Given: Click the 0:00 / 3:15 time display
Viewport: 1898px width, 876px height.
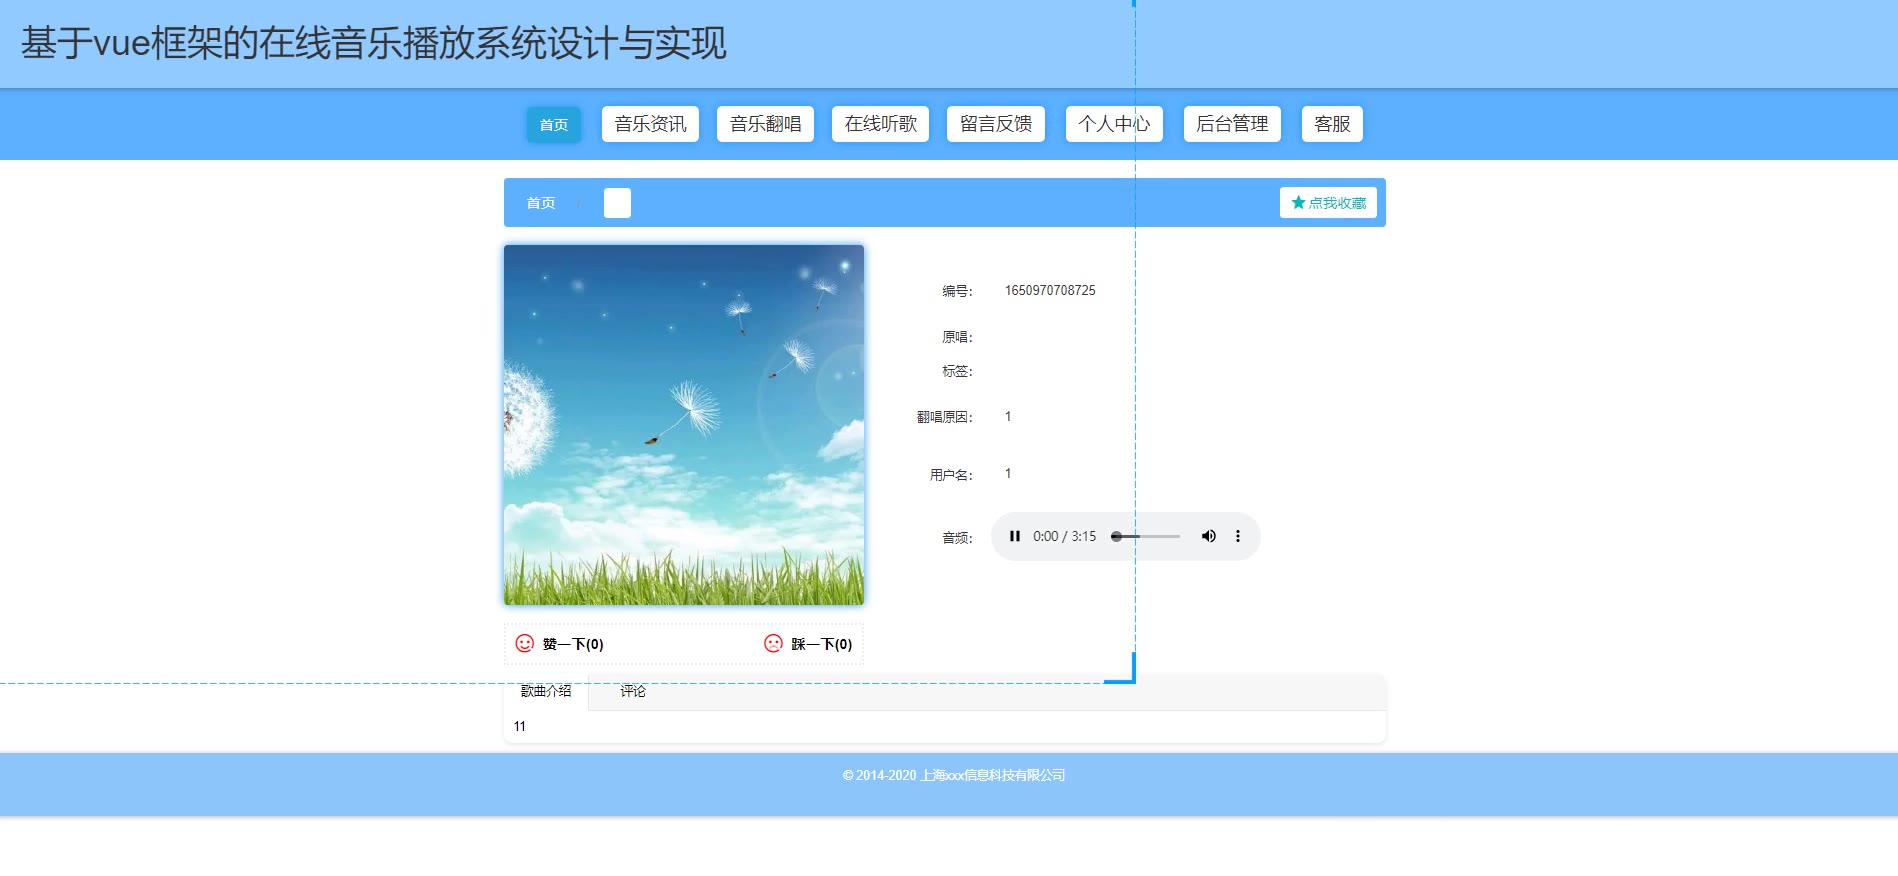Looking at the screenshot, I should 1064,536.
